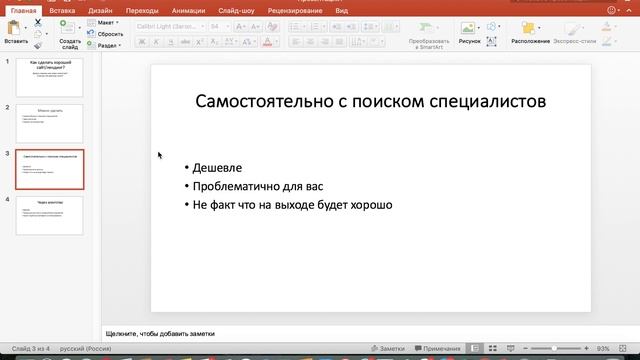Screen dimensions: 640x360
Task: Apply subscript X₂ formatting
Action: [x=214, y=42]
